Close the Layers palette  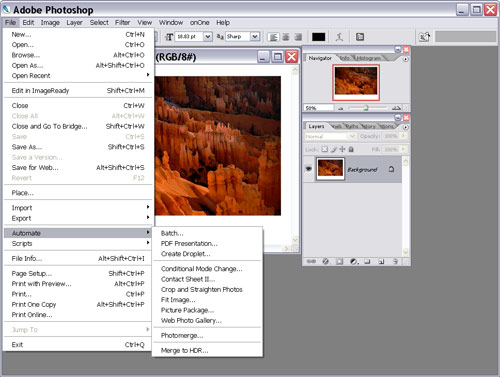(x=406, y=118)
